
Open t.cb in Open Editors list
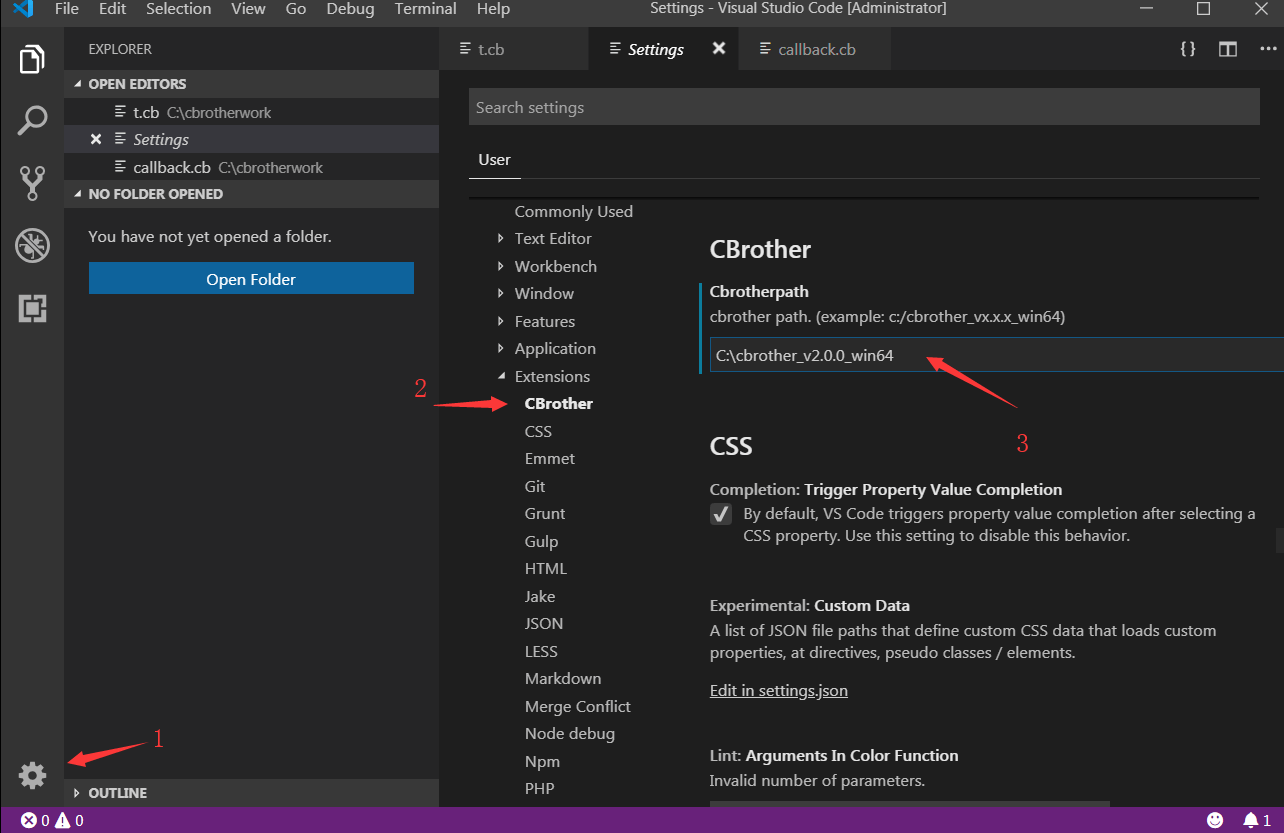tap(251, 112)
